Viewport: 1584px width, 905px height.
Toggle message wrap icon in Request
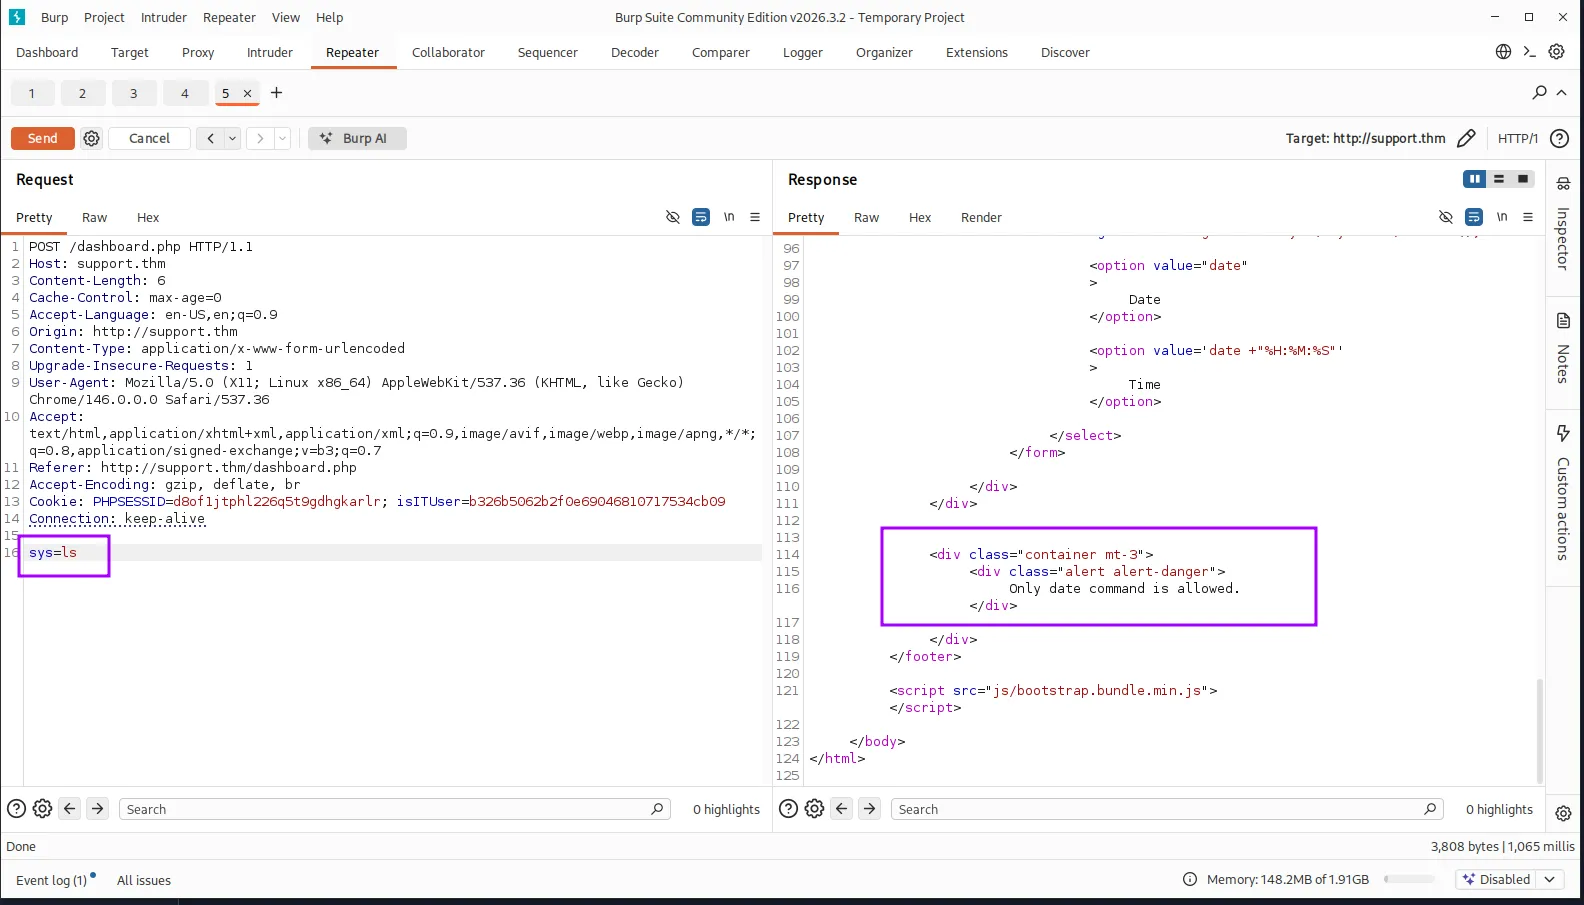coord(701,217)
